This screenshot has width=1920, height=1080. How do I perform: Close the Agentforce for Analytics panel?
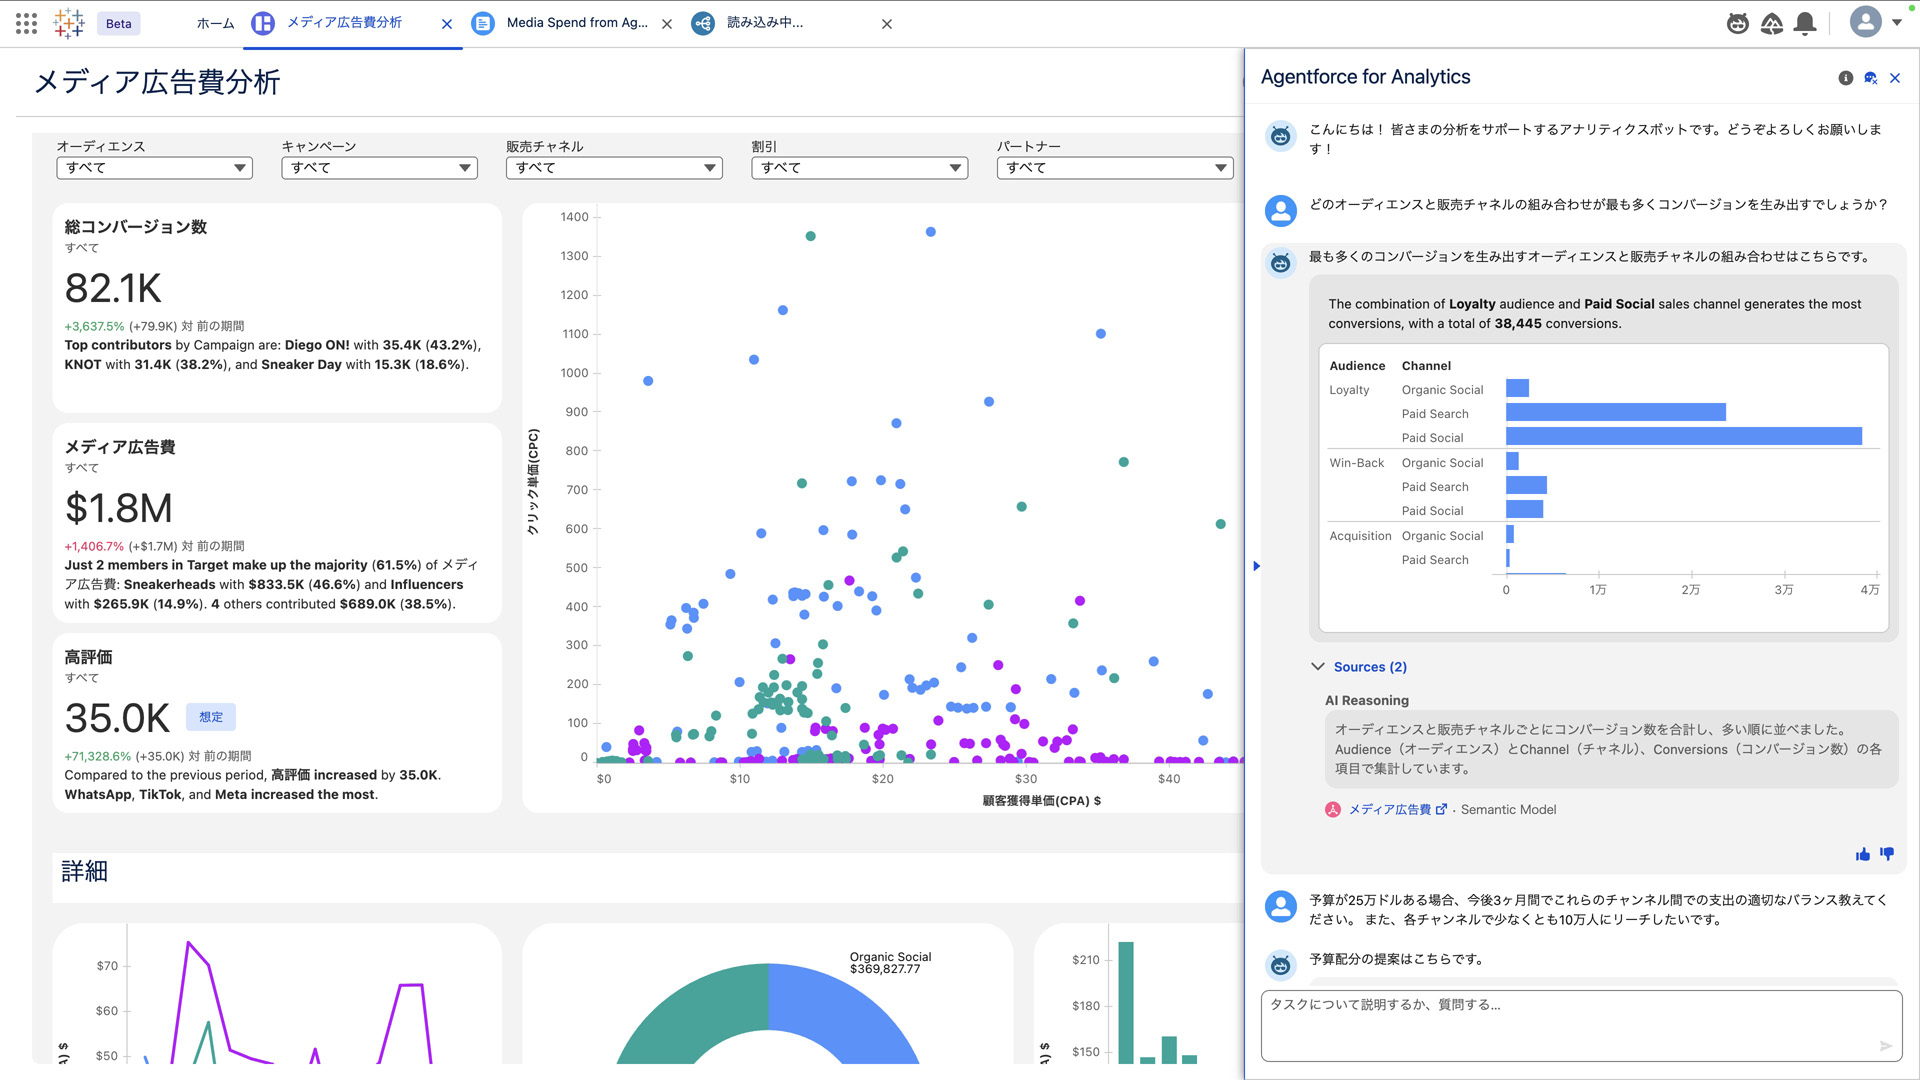[x=1895, y=78]
